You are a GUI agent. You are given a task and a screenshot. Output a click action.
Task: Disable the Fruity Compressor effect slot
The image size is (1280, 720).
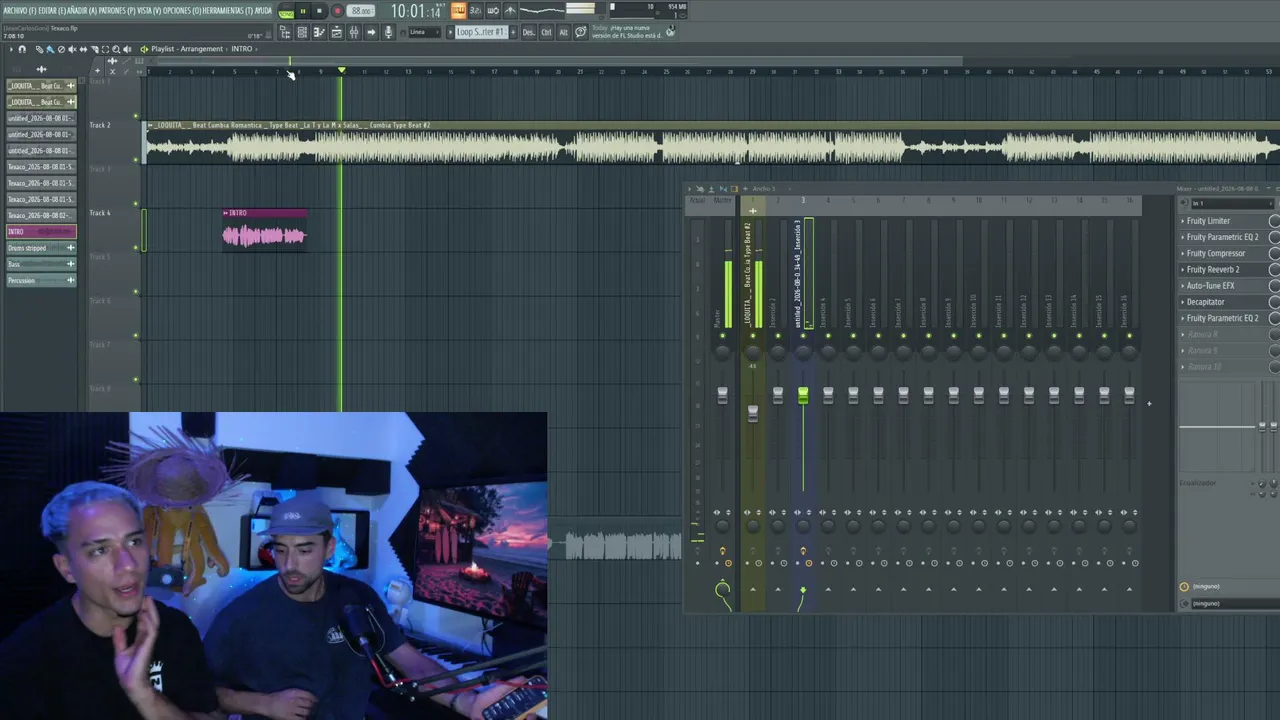click(1274, 253)
